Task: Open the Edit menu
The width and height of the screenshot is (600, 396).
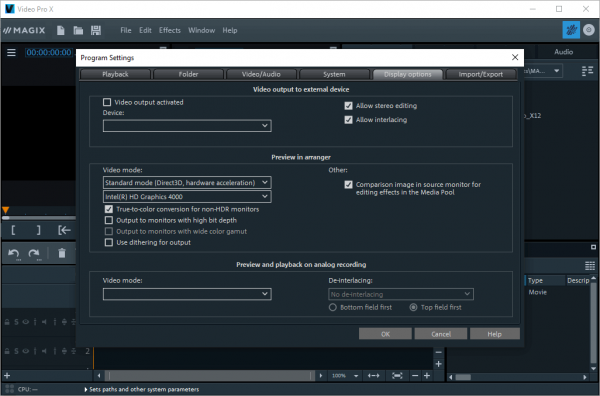Action: [145, 30]
